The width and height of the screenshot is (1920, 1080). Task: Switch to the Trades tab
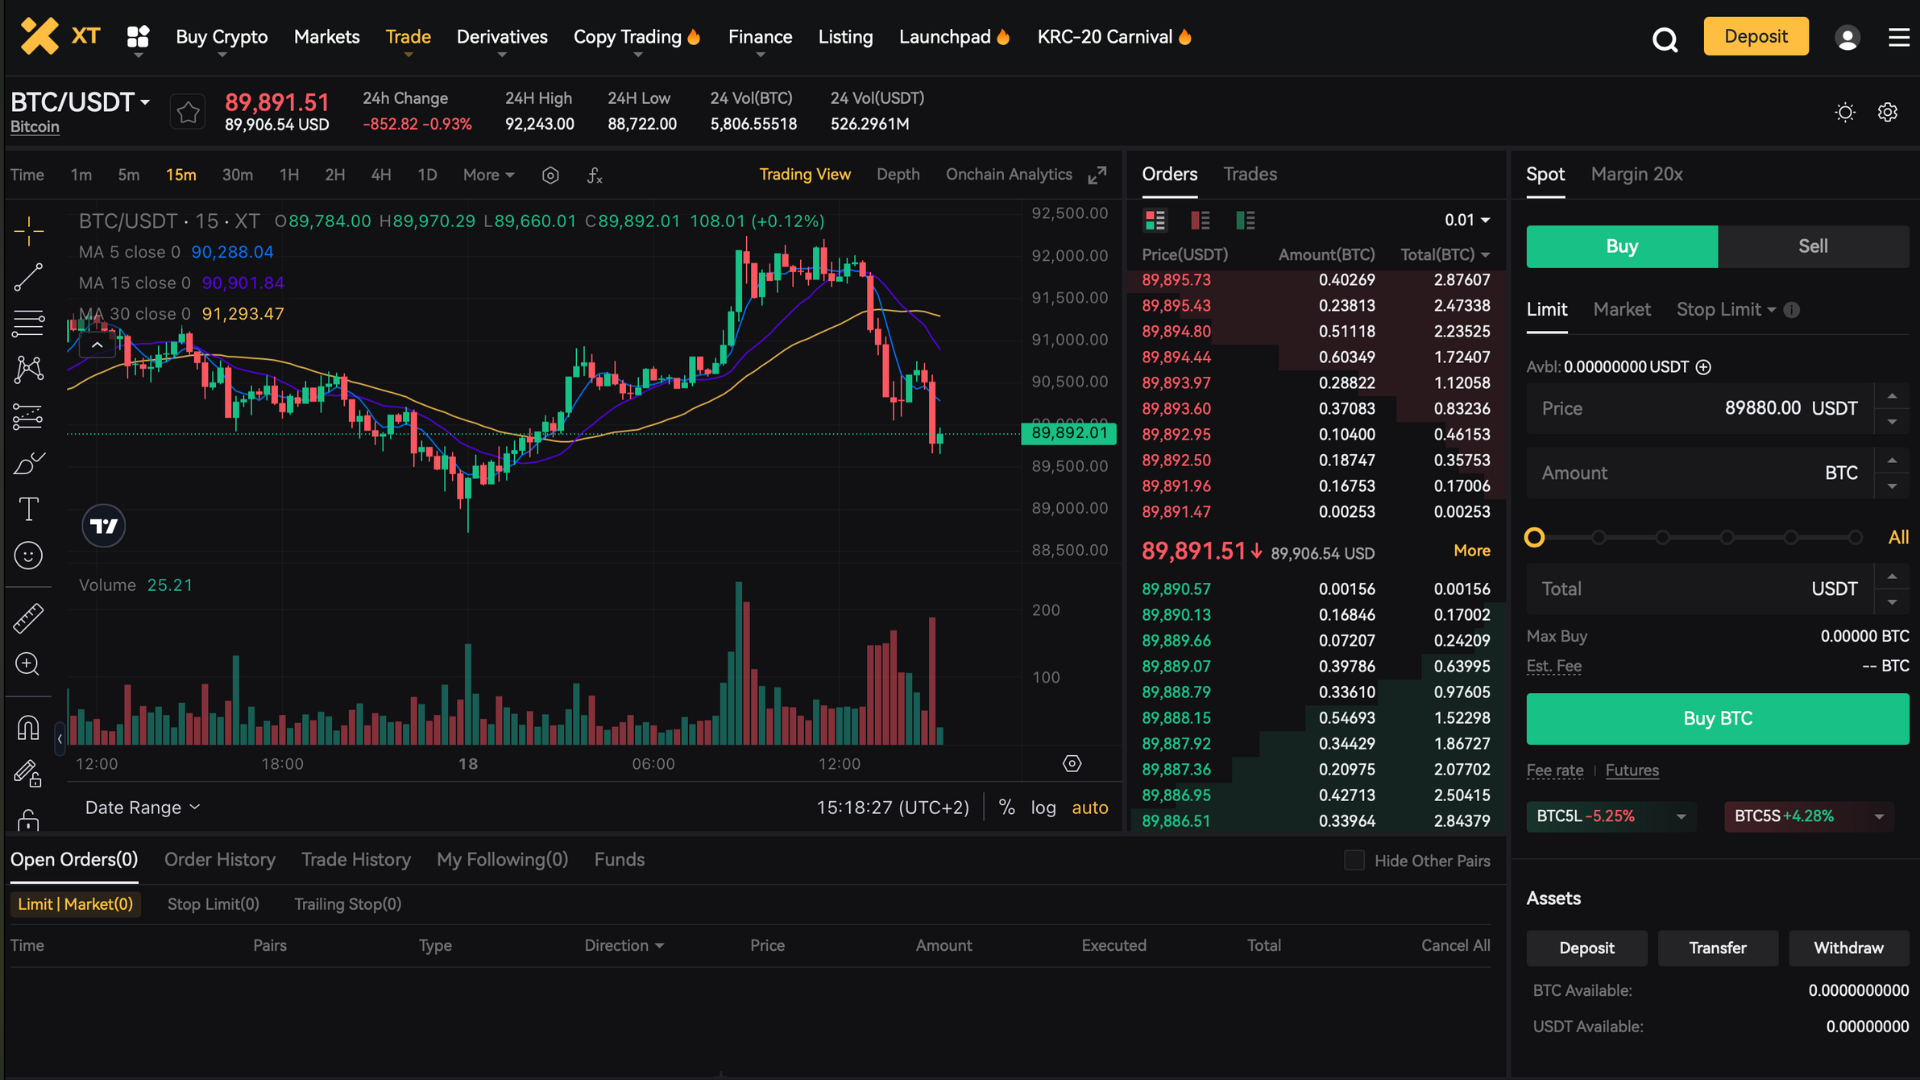point(1249,174)
